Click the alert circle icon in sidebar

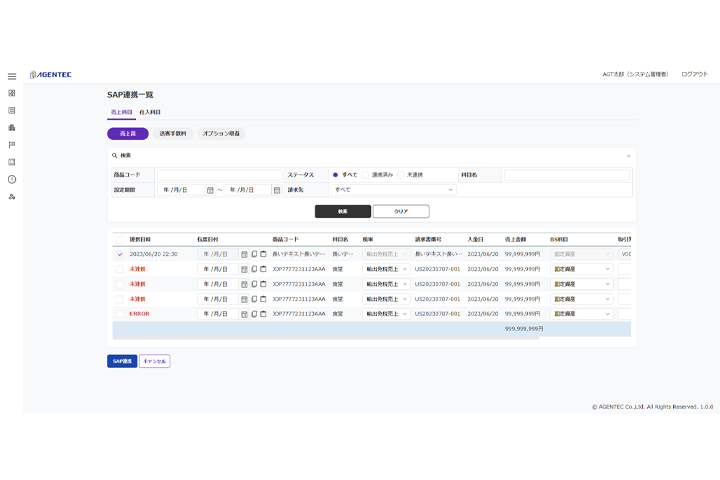pyautogui.click(x=12, y=179)
